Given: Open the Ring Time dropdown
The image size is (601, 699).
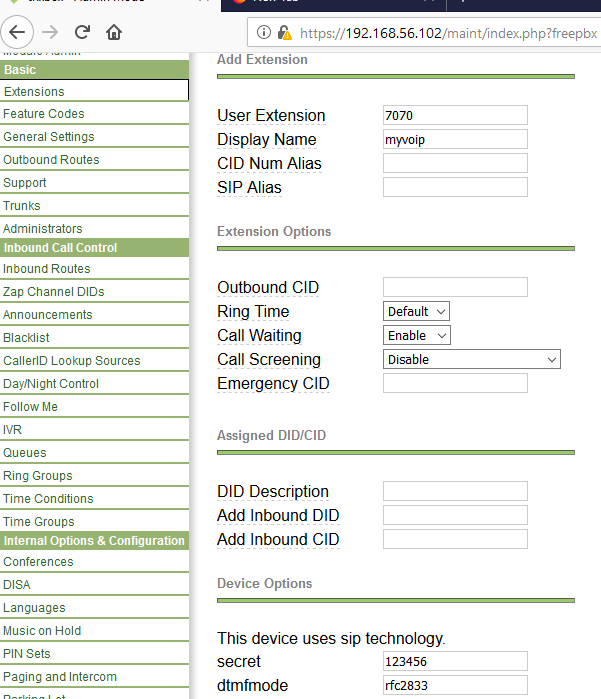Looking at the screenshot, I should pos(416,311).
